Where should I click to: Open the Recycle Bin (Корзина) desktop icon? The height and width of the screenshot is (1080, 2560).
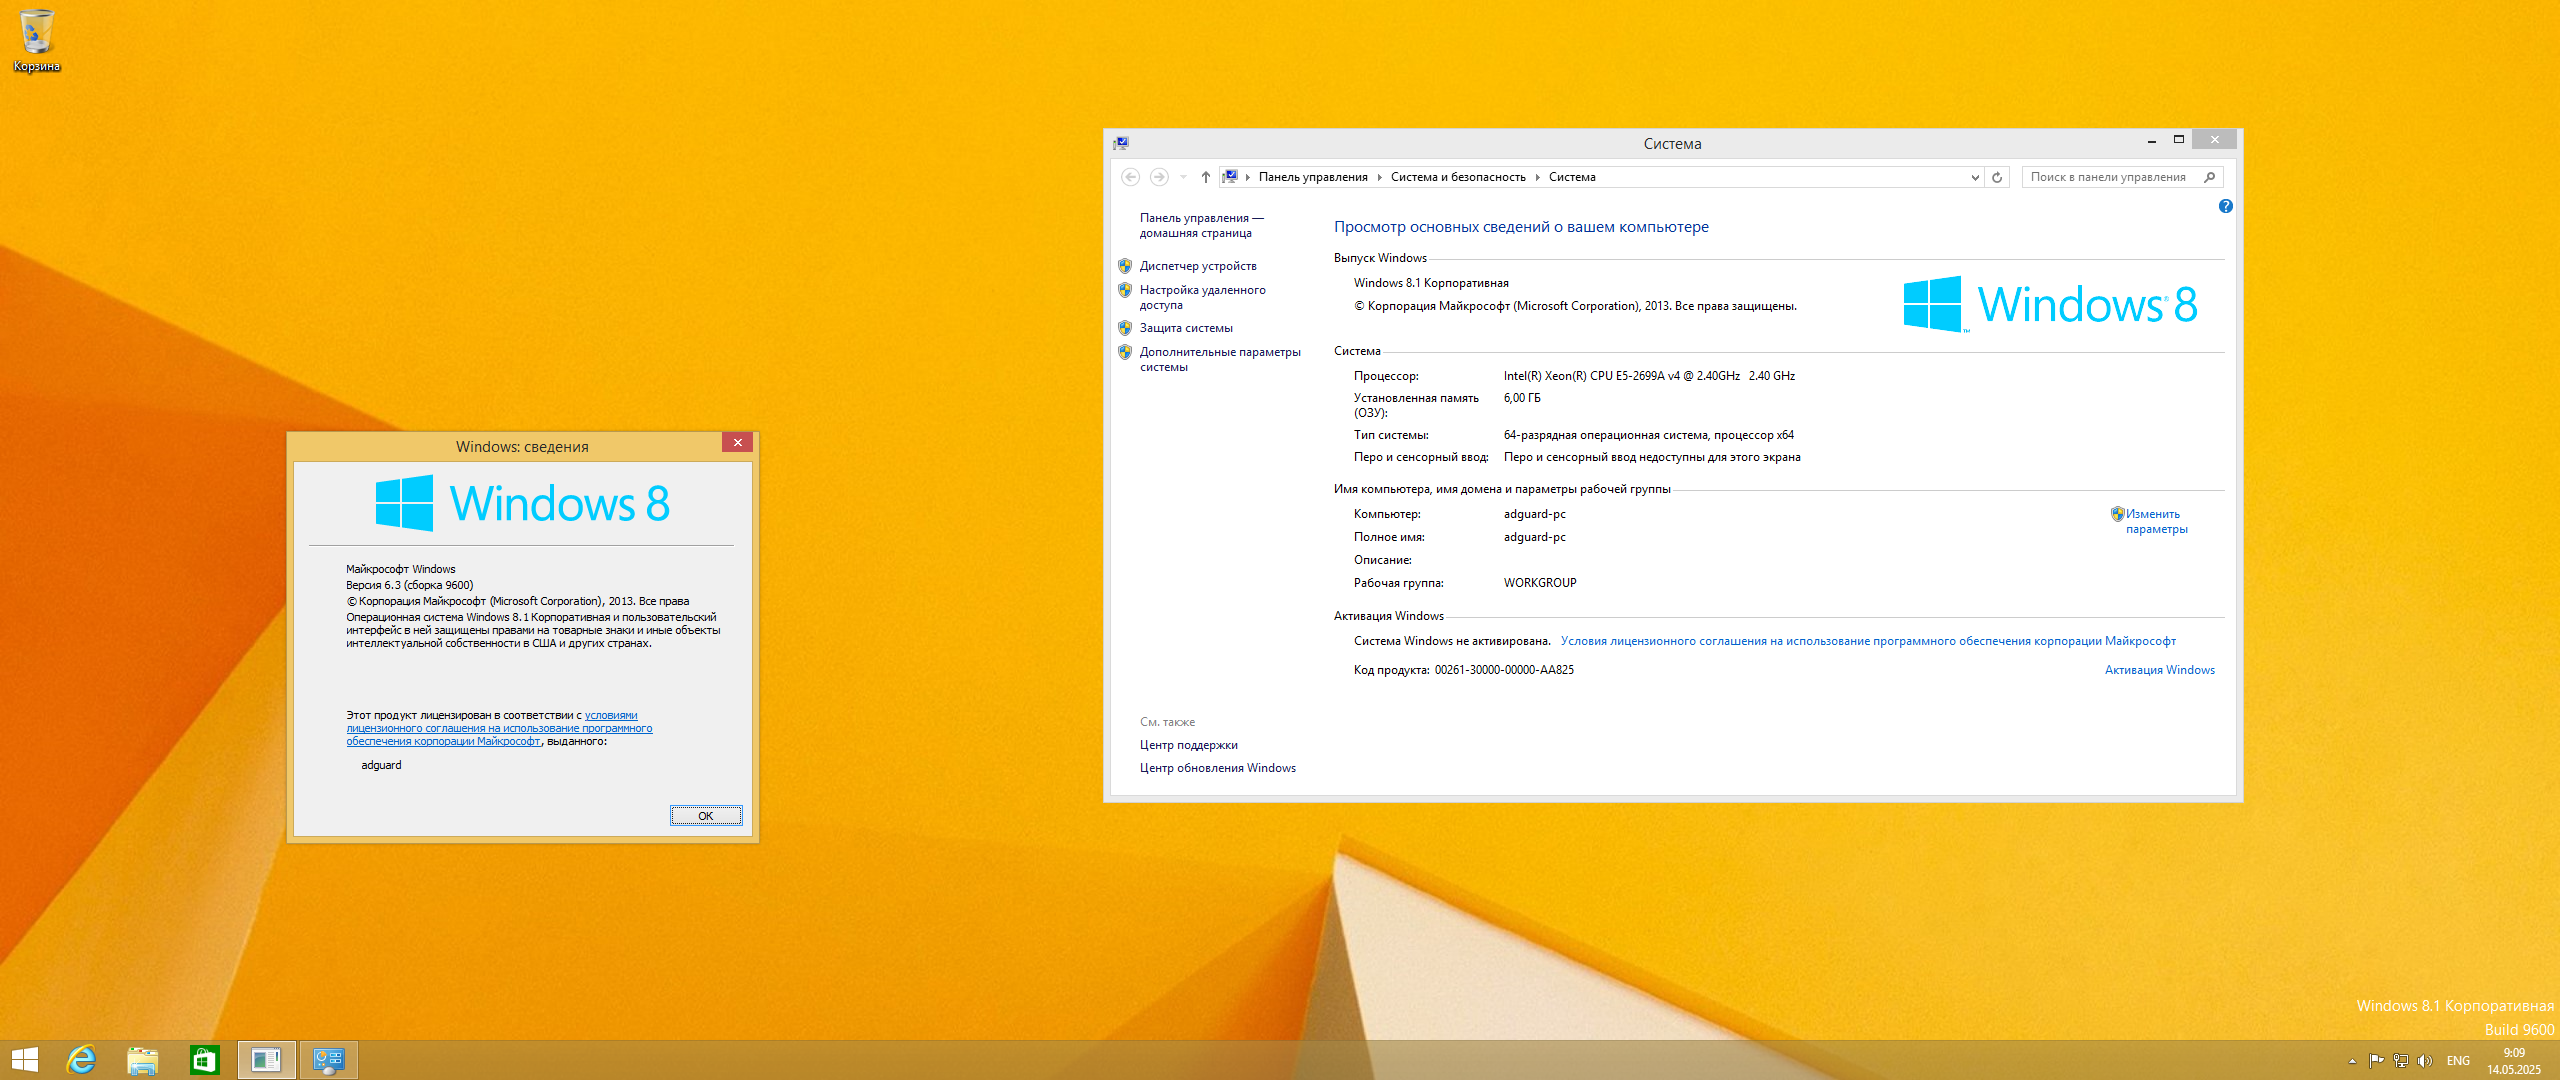(36, 40)
